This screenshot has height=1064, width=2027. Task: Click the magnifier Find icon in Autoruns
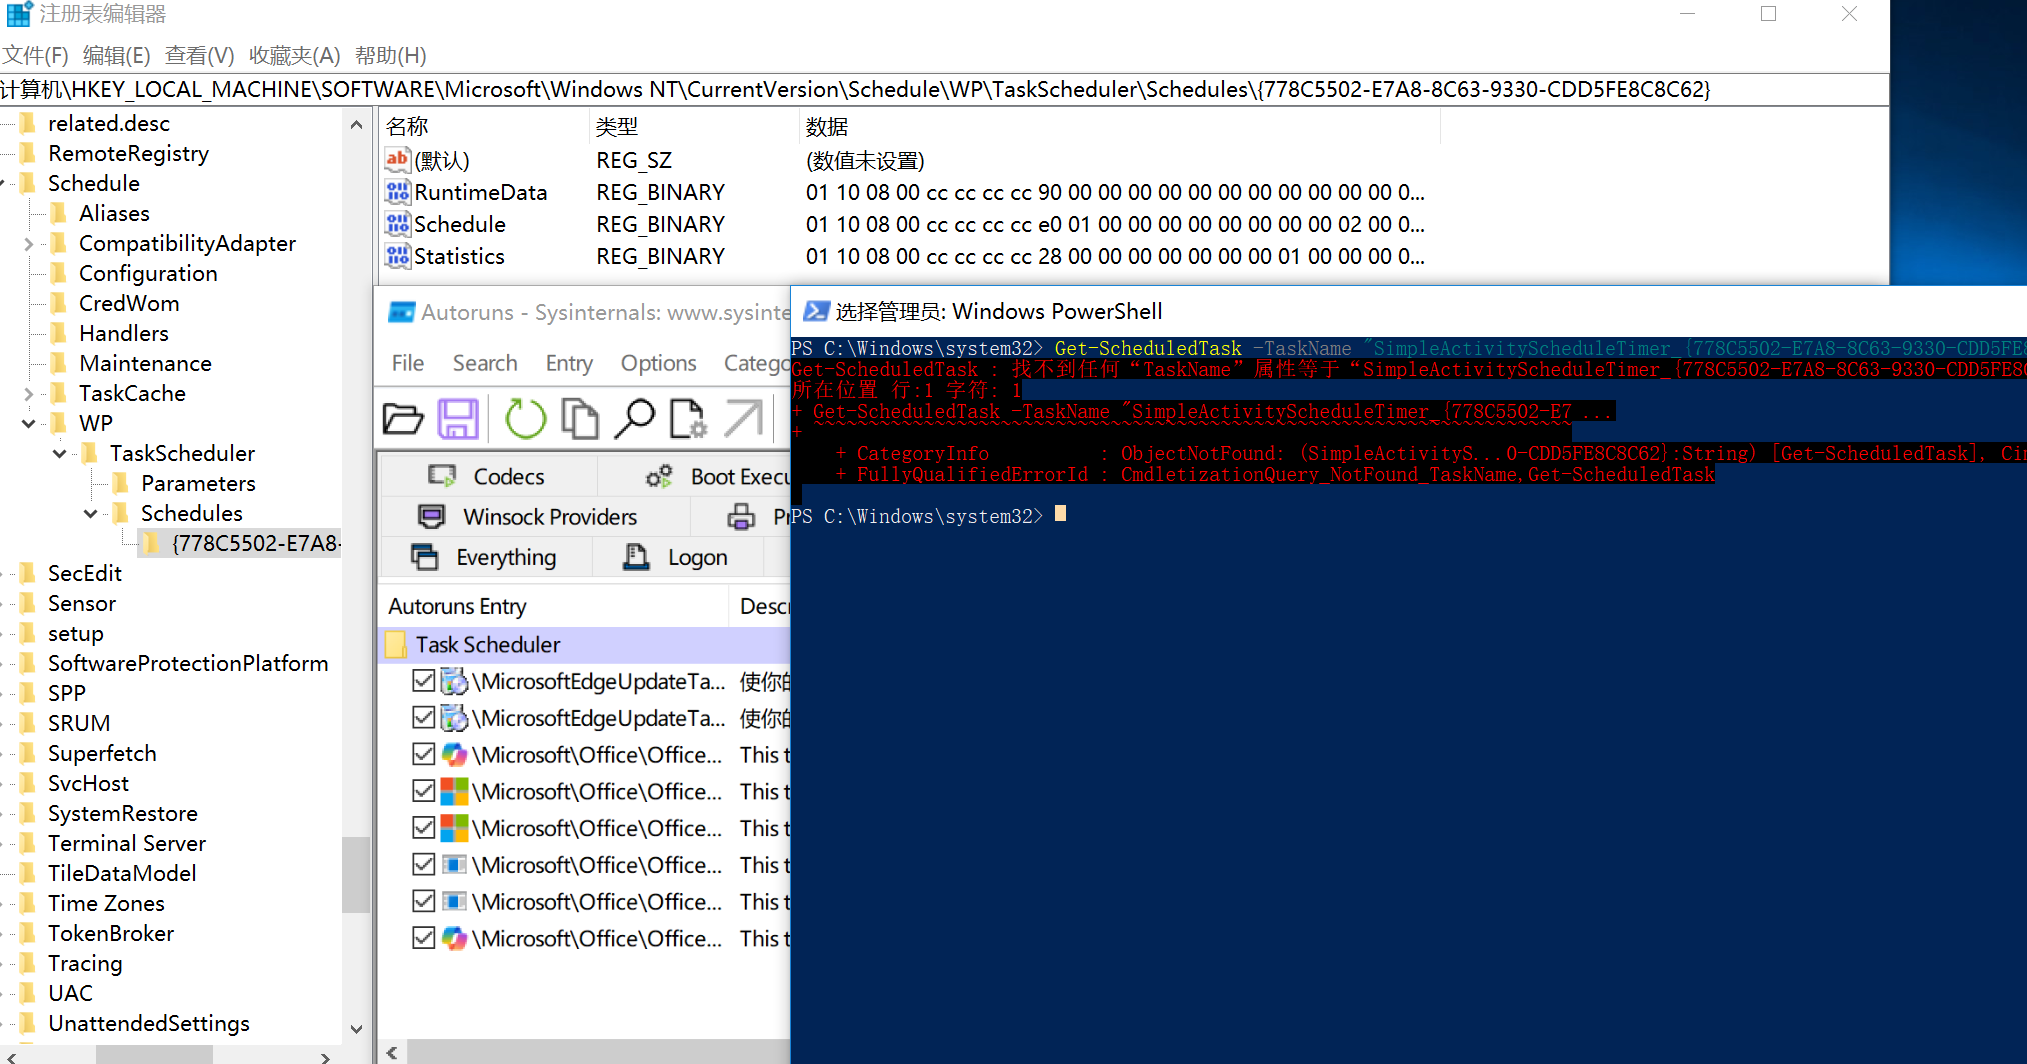click(634, 419)
